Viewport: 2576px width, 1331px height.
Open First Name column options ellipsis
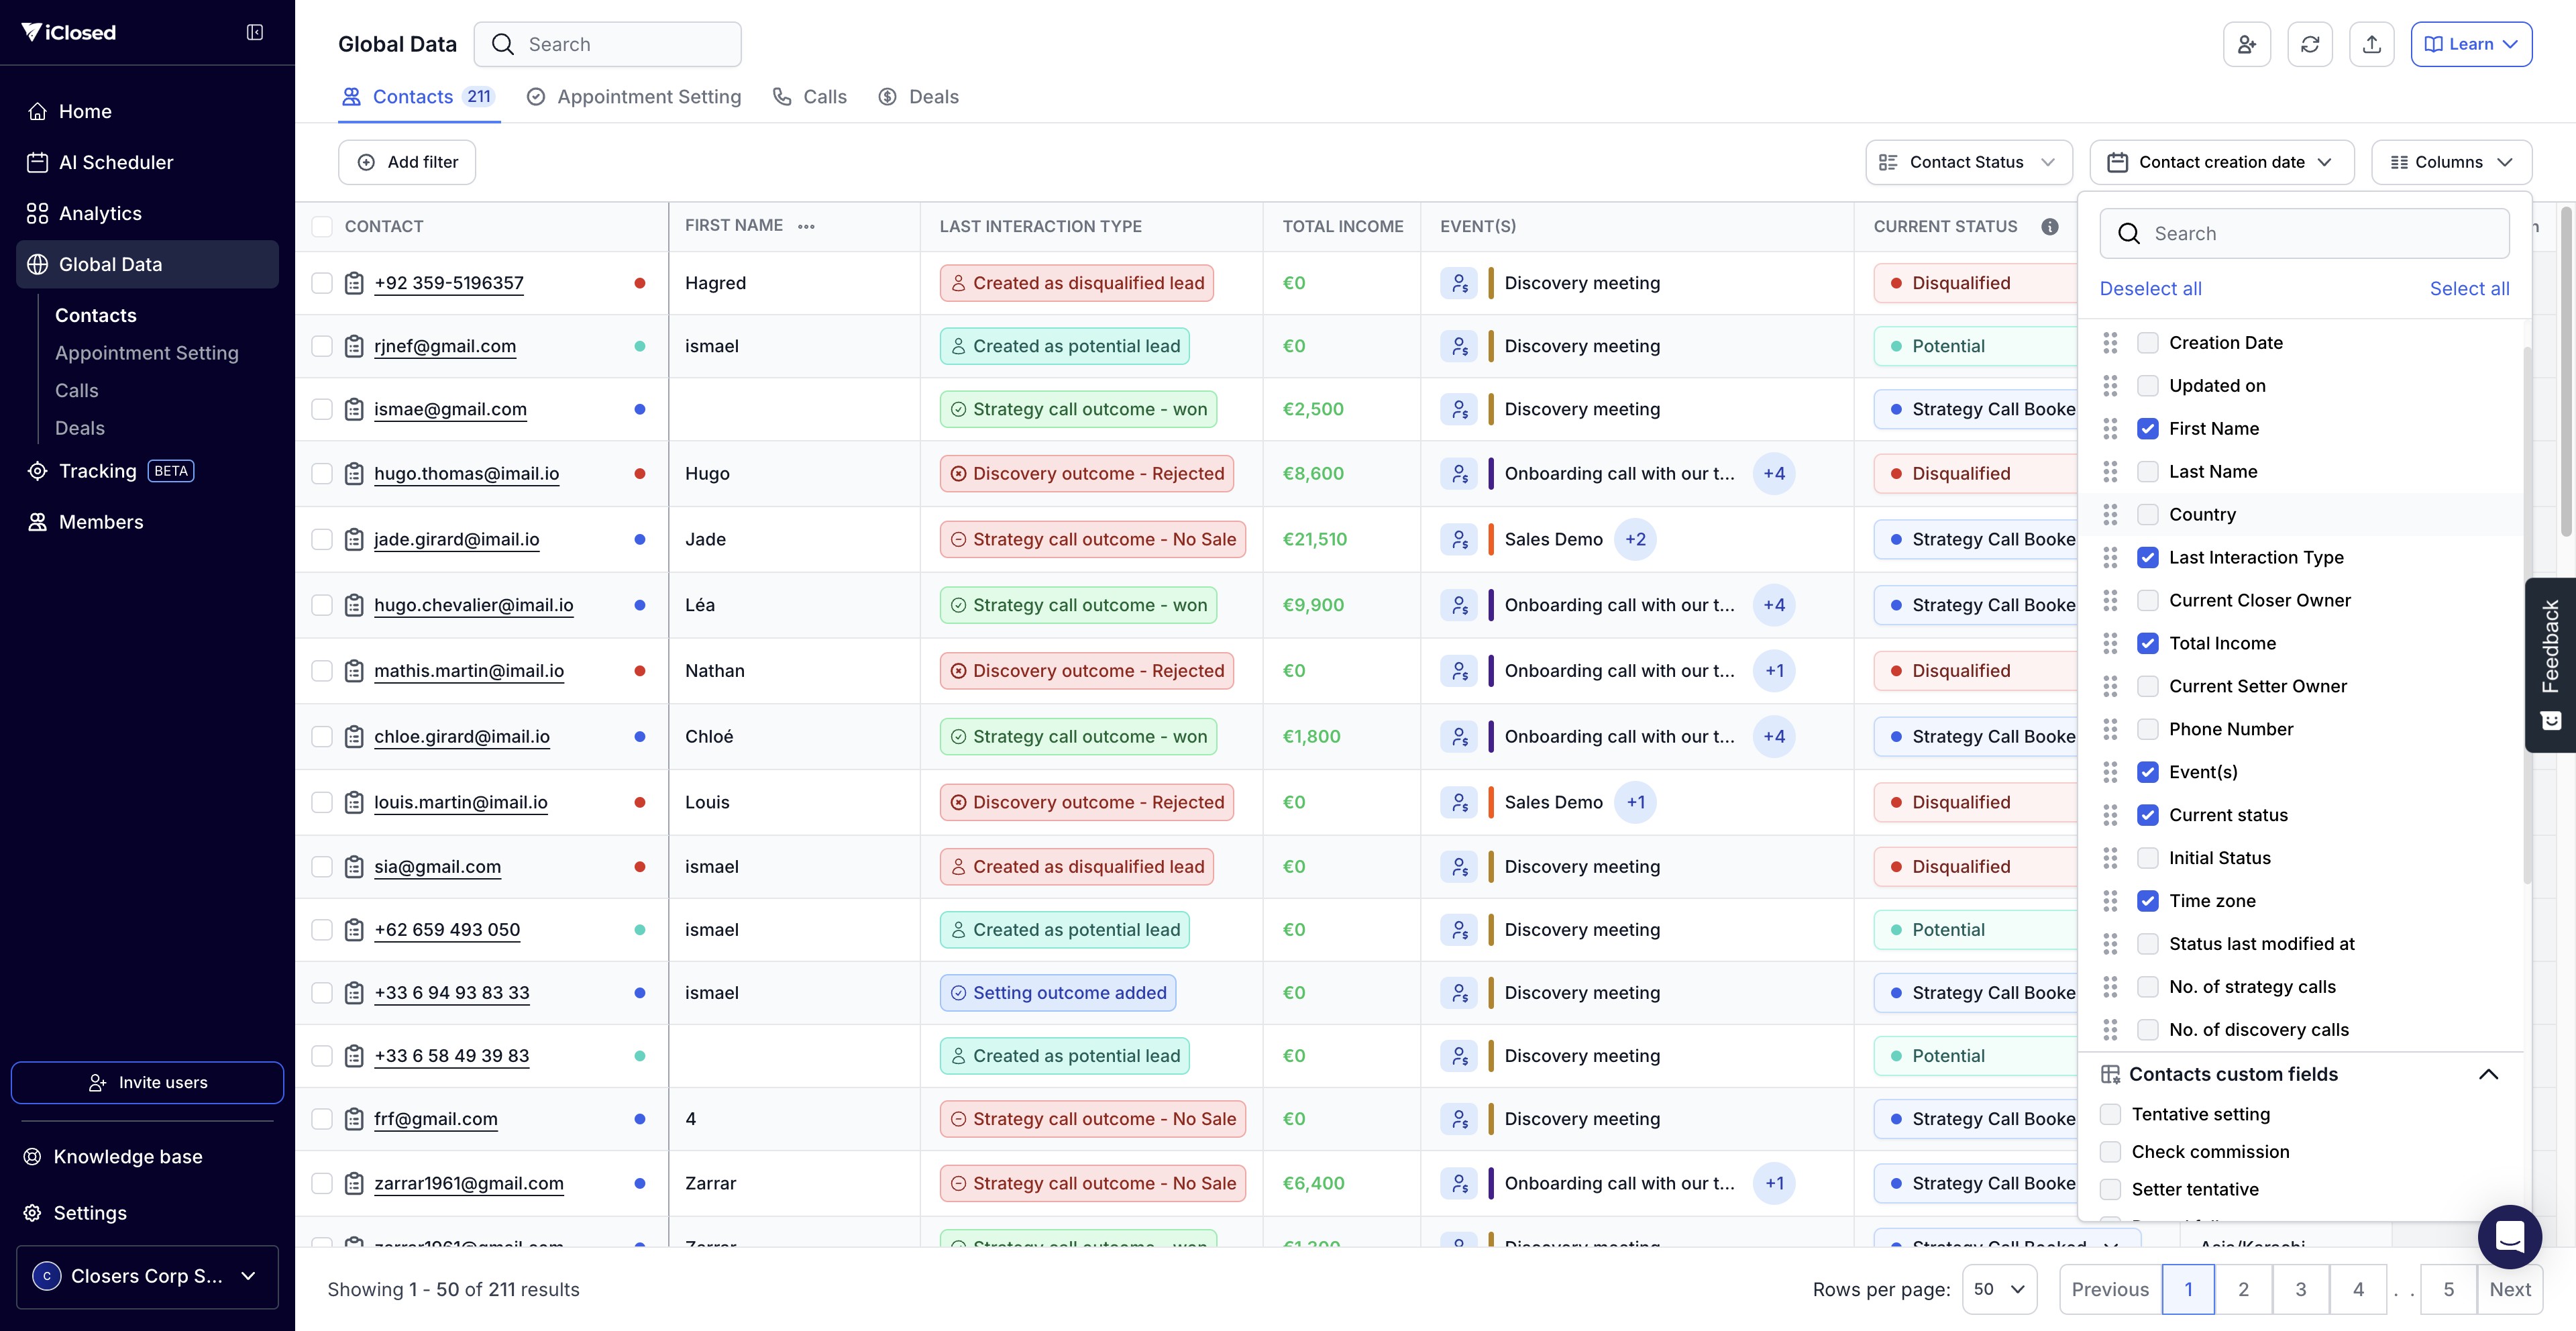pyautogui.click(x=806, y=226)
